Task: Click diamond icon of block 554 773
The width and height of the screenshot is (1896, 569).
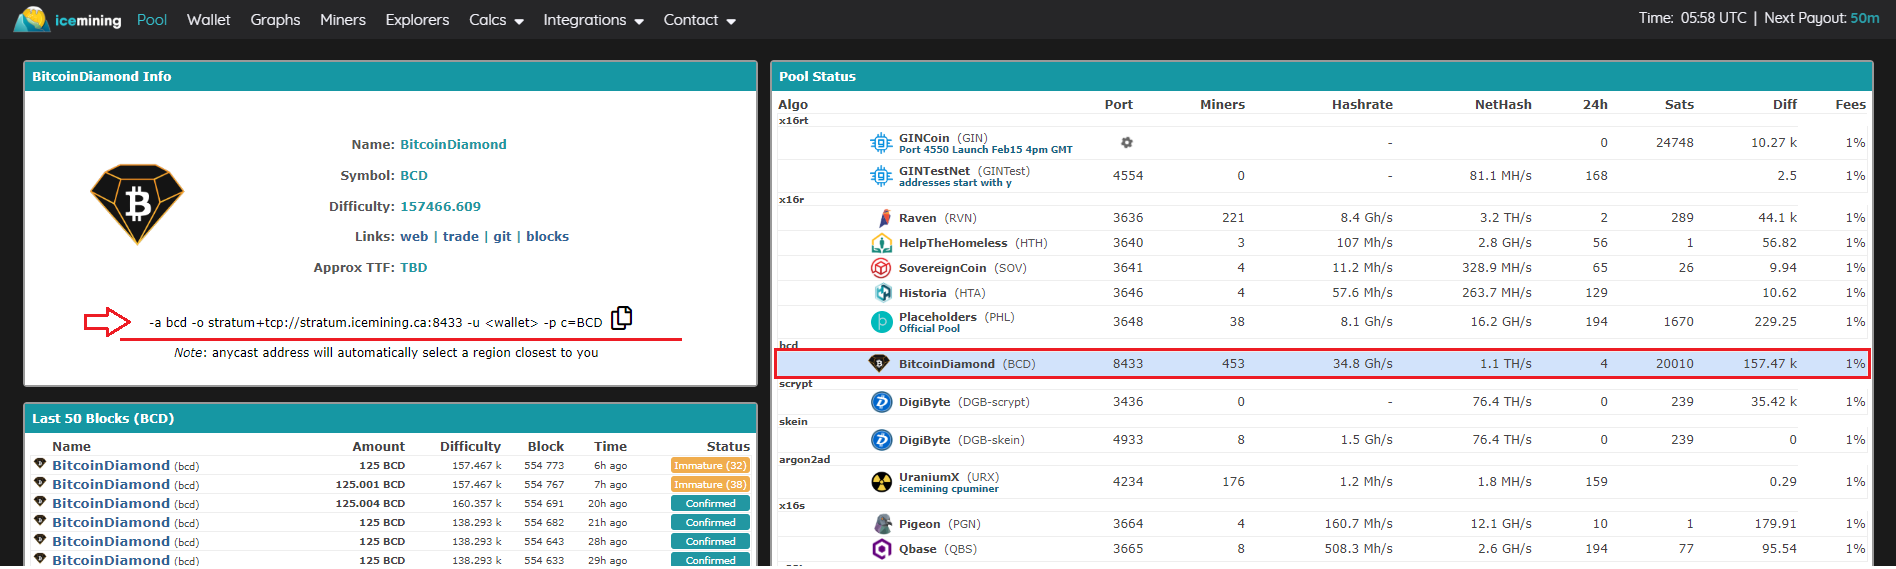Action: 40,464
